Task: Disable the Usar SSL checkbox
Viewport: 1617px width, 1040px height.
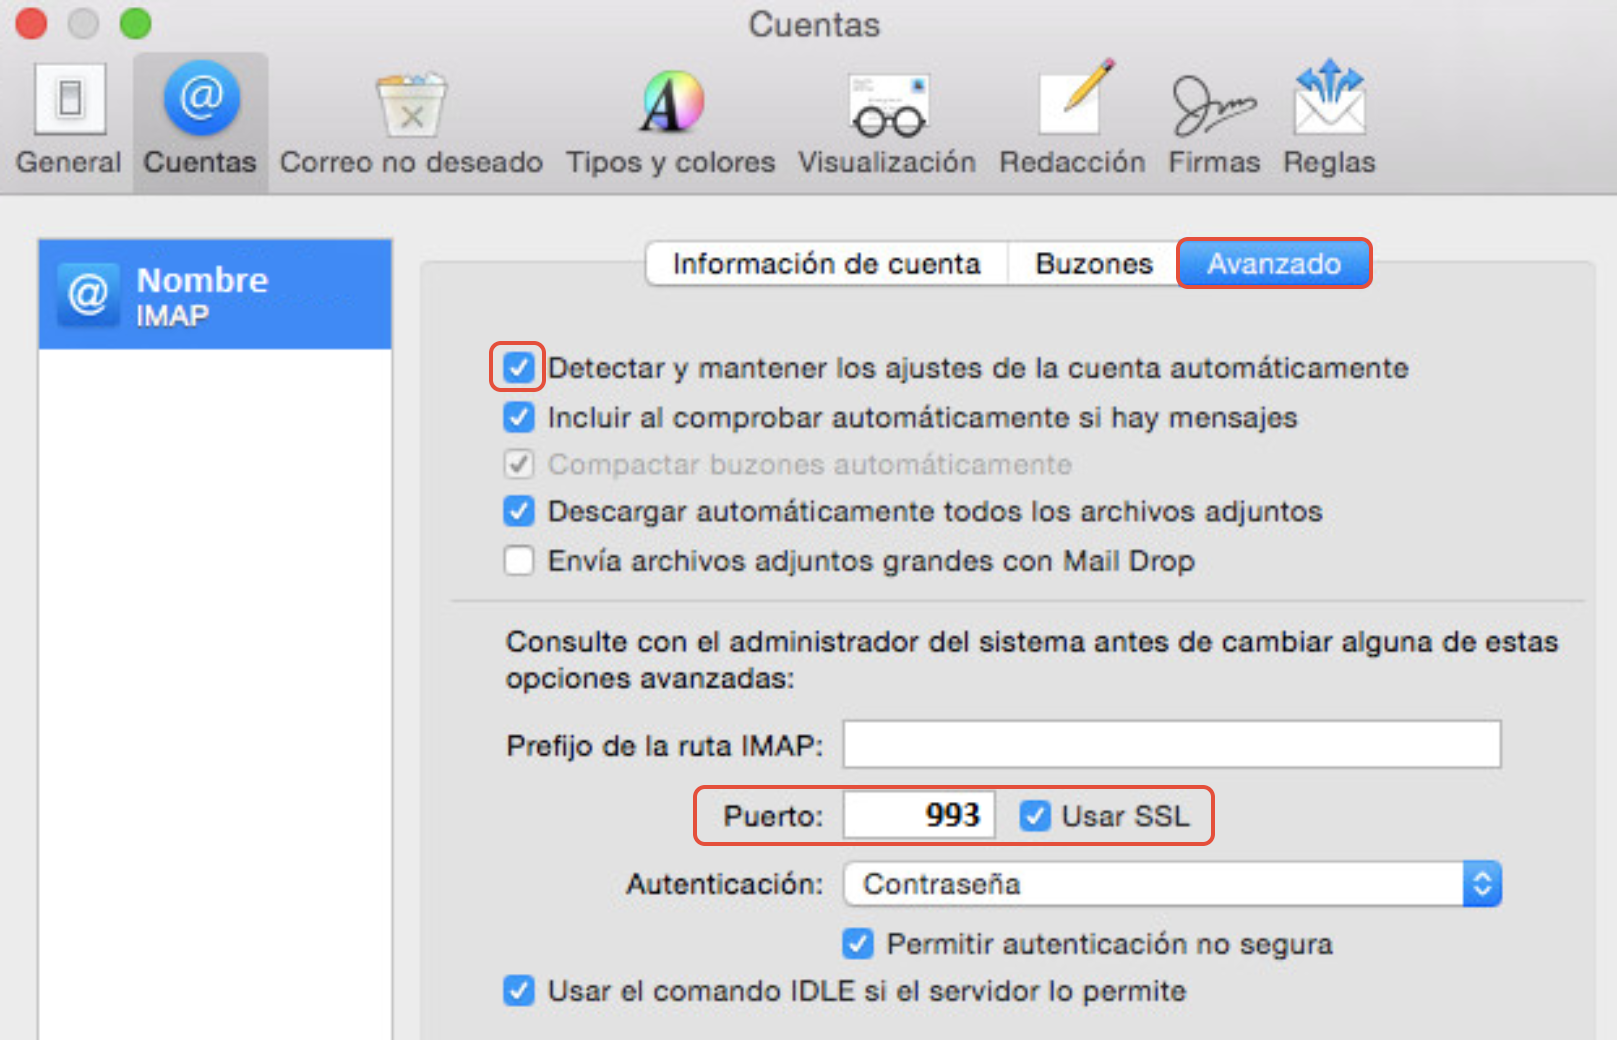Action: 1035,816
